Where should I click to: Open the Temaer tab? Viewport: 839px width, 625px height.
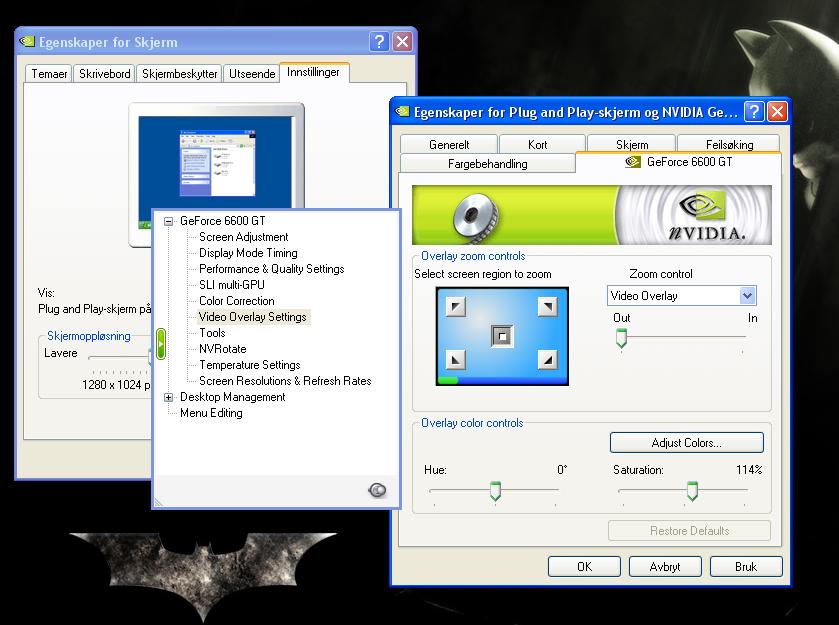point(49,74)
